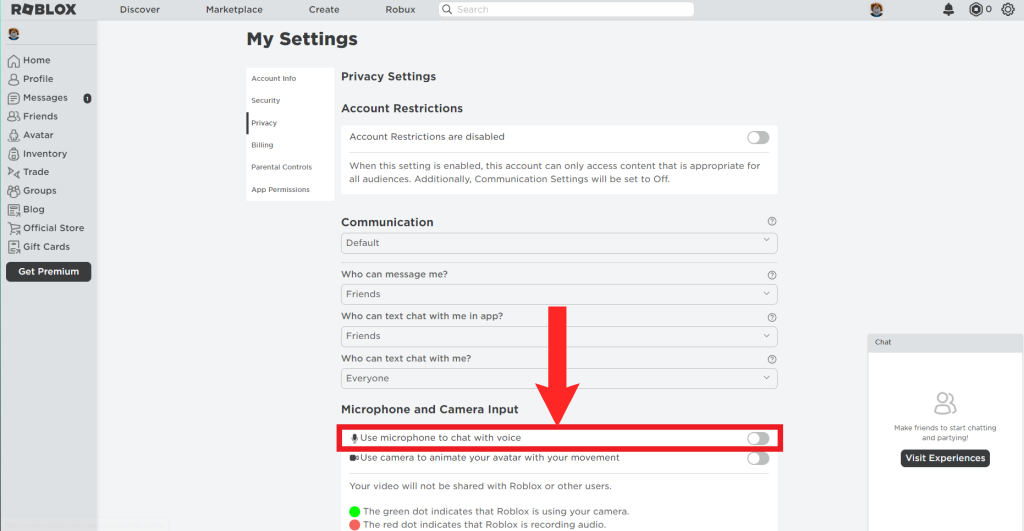The image size is (1024, 531).
Task: Click the help icon beside Communication
Action: tap(771, 222)
